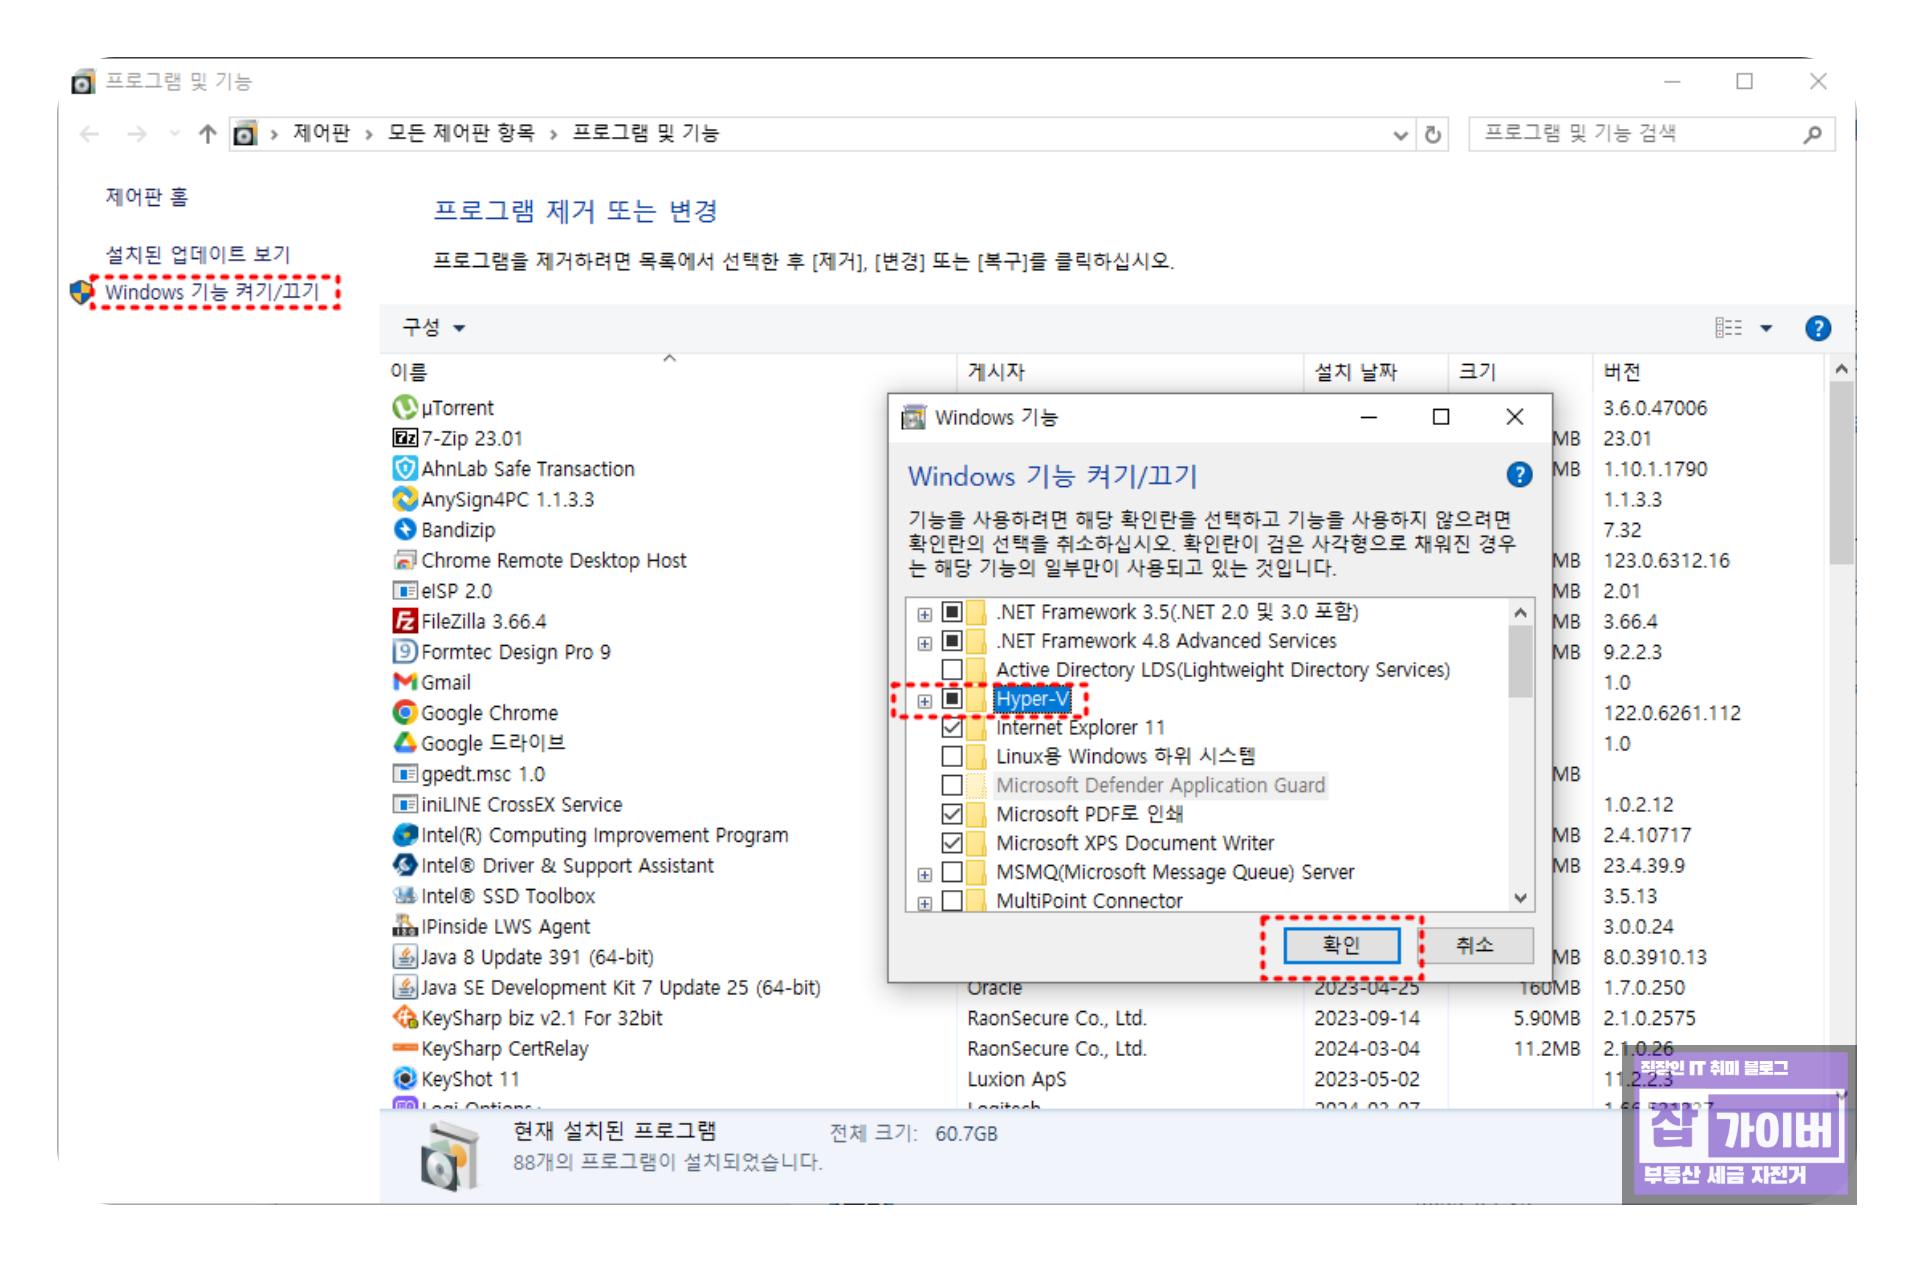The width and height of the screenshot is (1914, 1262).
Task: Uncheck Microsoft XPS Document Writer
Action: pyautogui.click(x=952, y=843)
